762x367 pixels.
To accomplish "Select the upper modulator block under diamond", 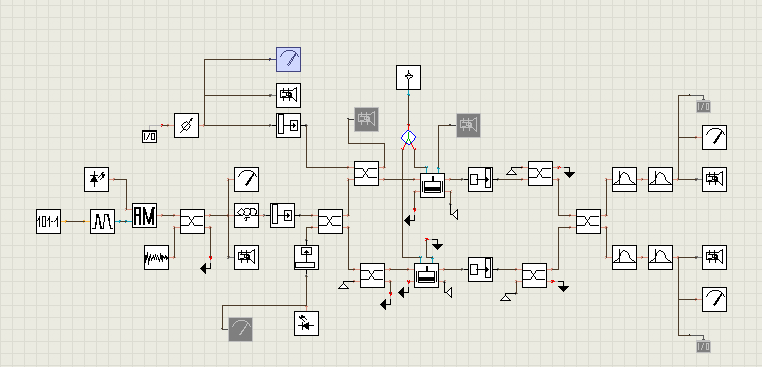I will tap(433, 185).
